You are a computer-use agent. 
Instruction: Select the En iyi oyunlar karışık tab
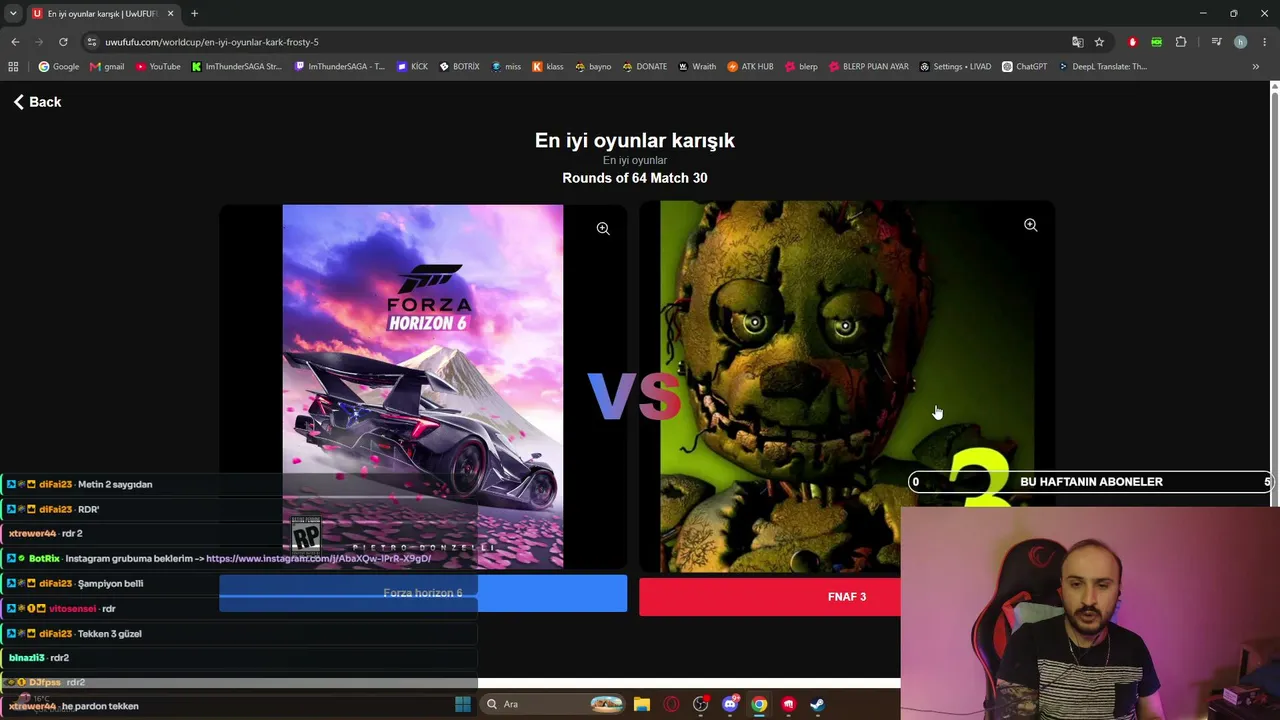[x=102, y=14]
